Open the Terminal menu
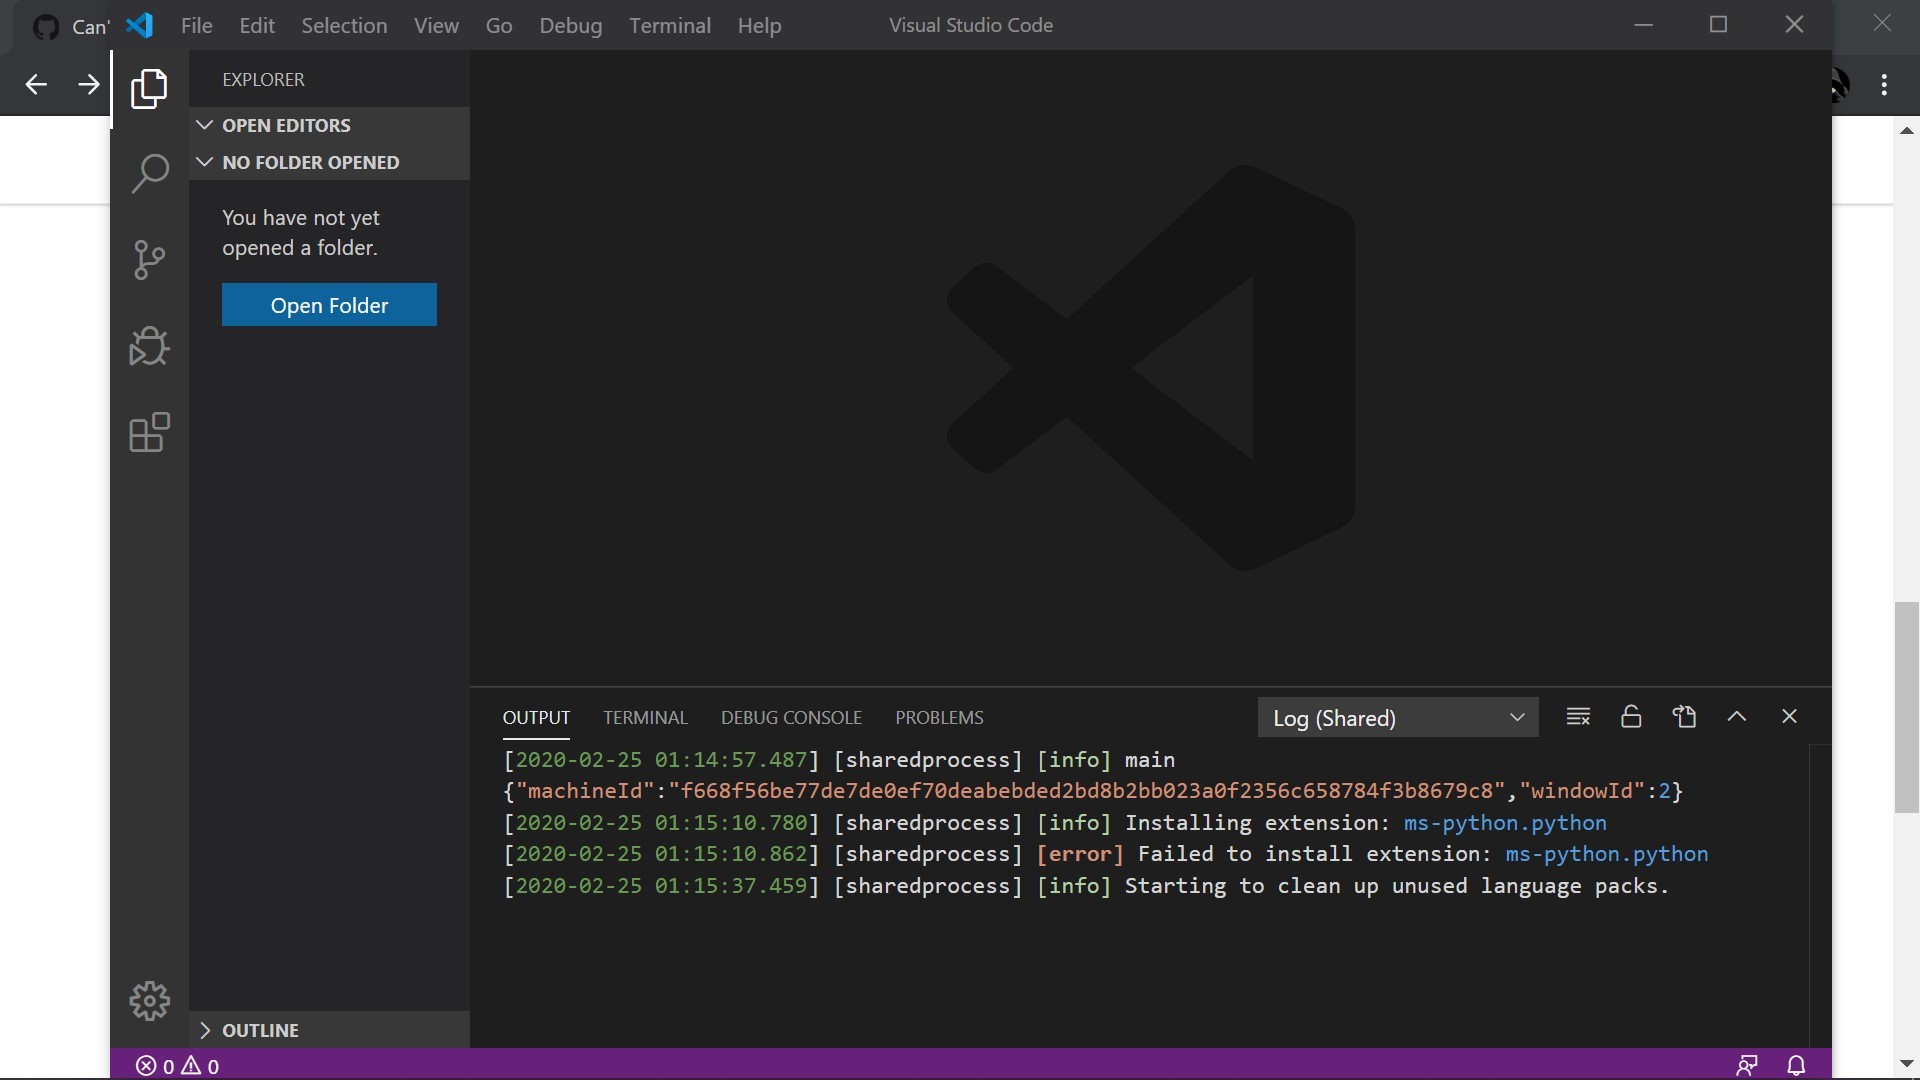Screen dimensions: 1920x1080 pyautogui.click(x=670, y=25)
